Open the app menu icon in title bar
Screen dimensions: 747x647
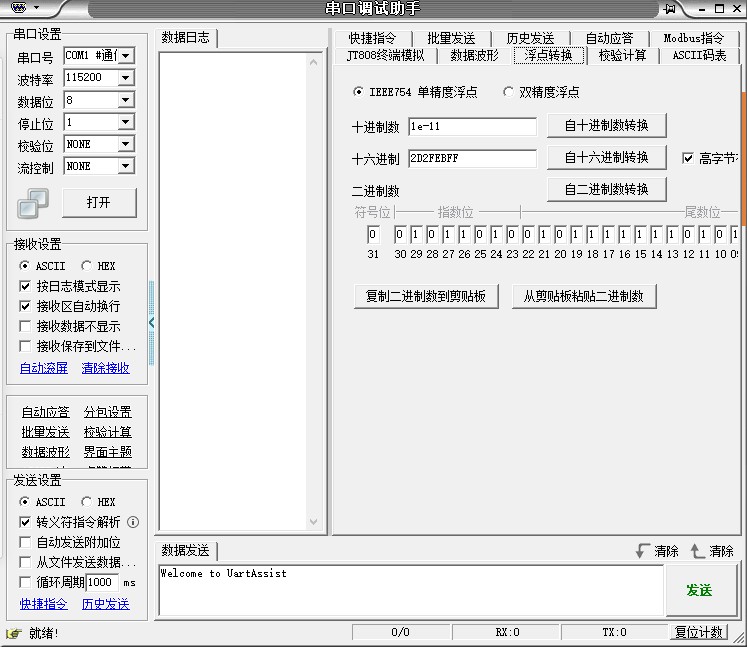click(19, 8)
